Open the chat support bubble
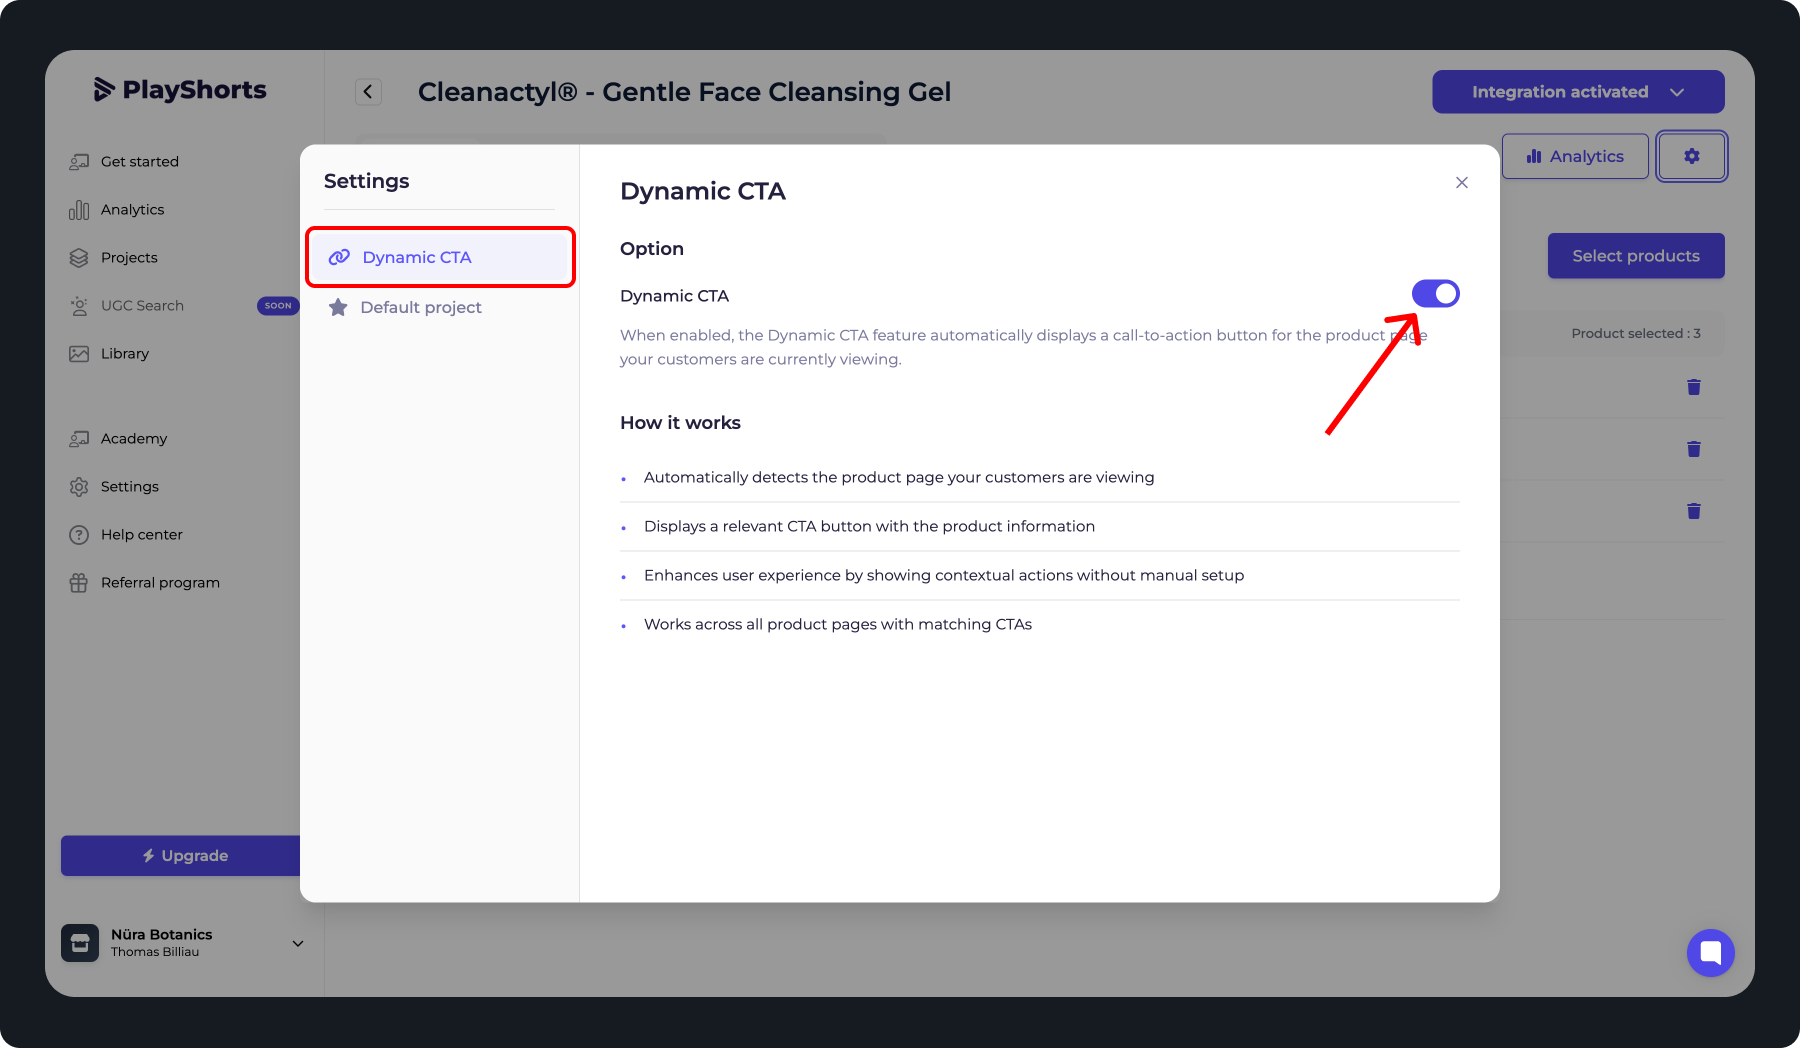1800x1048 pixels. pyautogui.click(x=1710, y=952)
